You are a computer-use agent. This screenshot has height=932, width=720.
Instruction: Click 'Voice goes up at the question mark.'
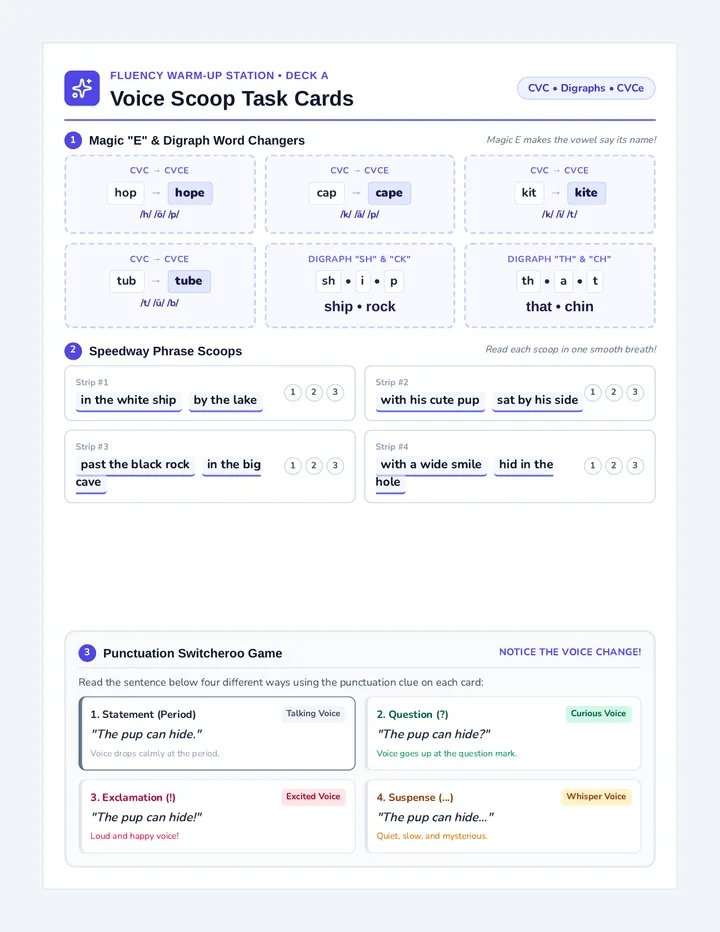tap(447, 753)
